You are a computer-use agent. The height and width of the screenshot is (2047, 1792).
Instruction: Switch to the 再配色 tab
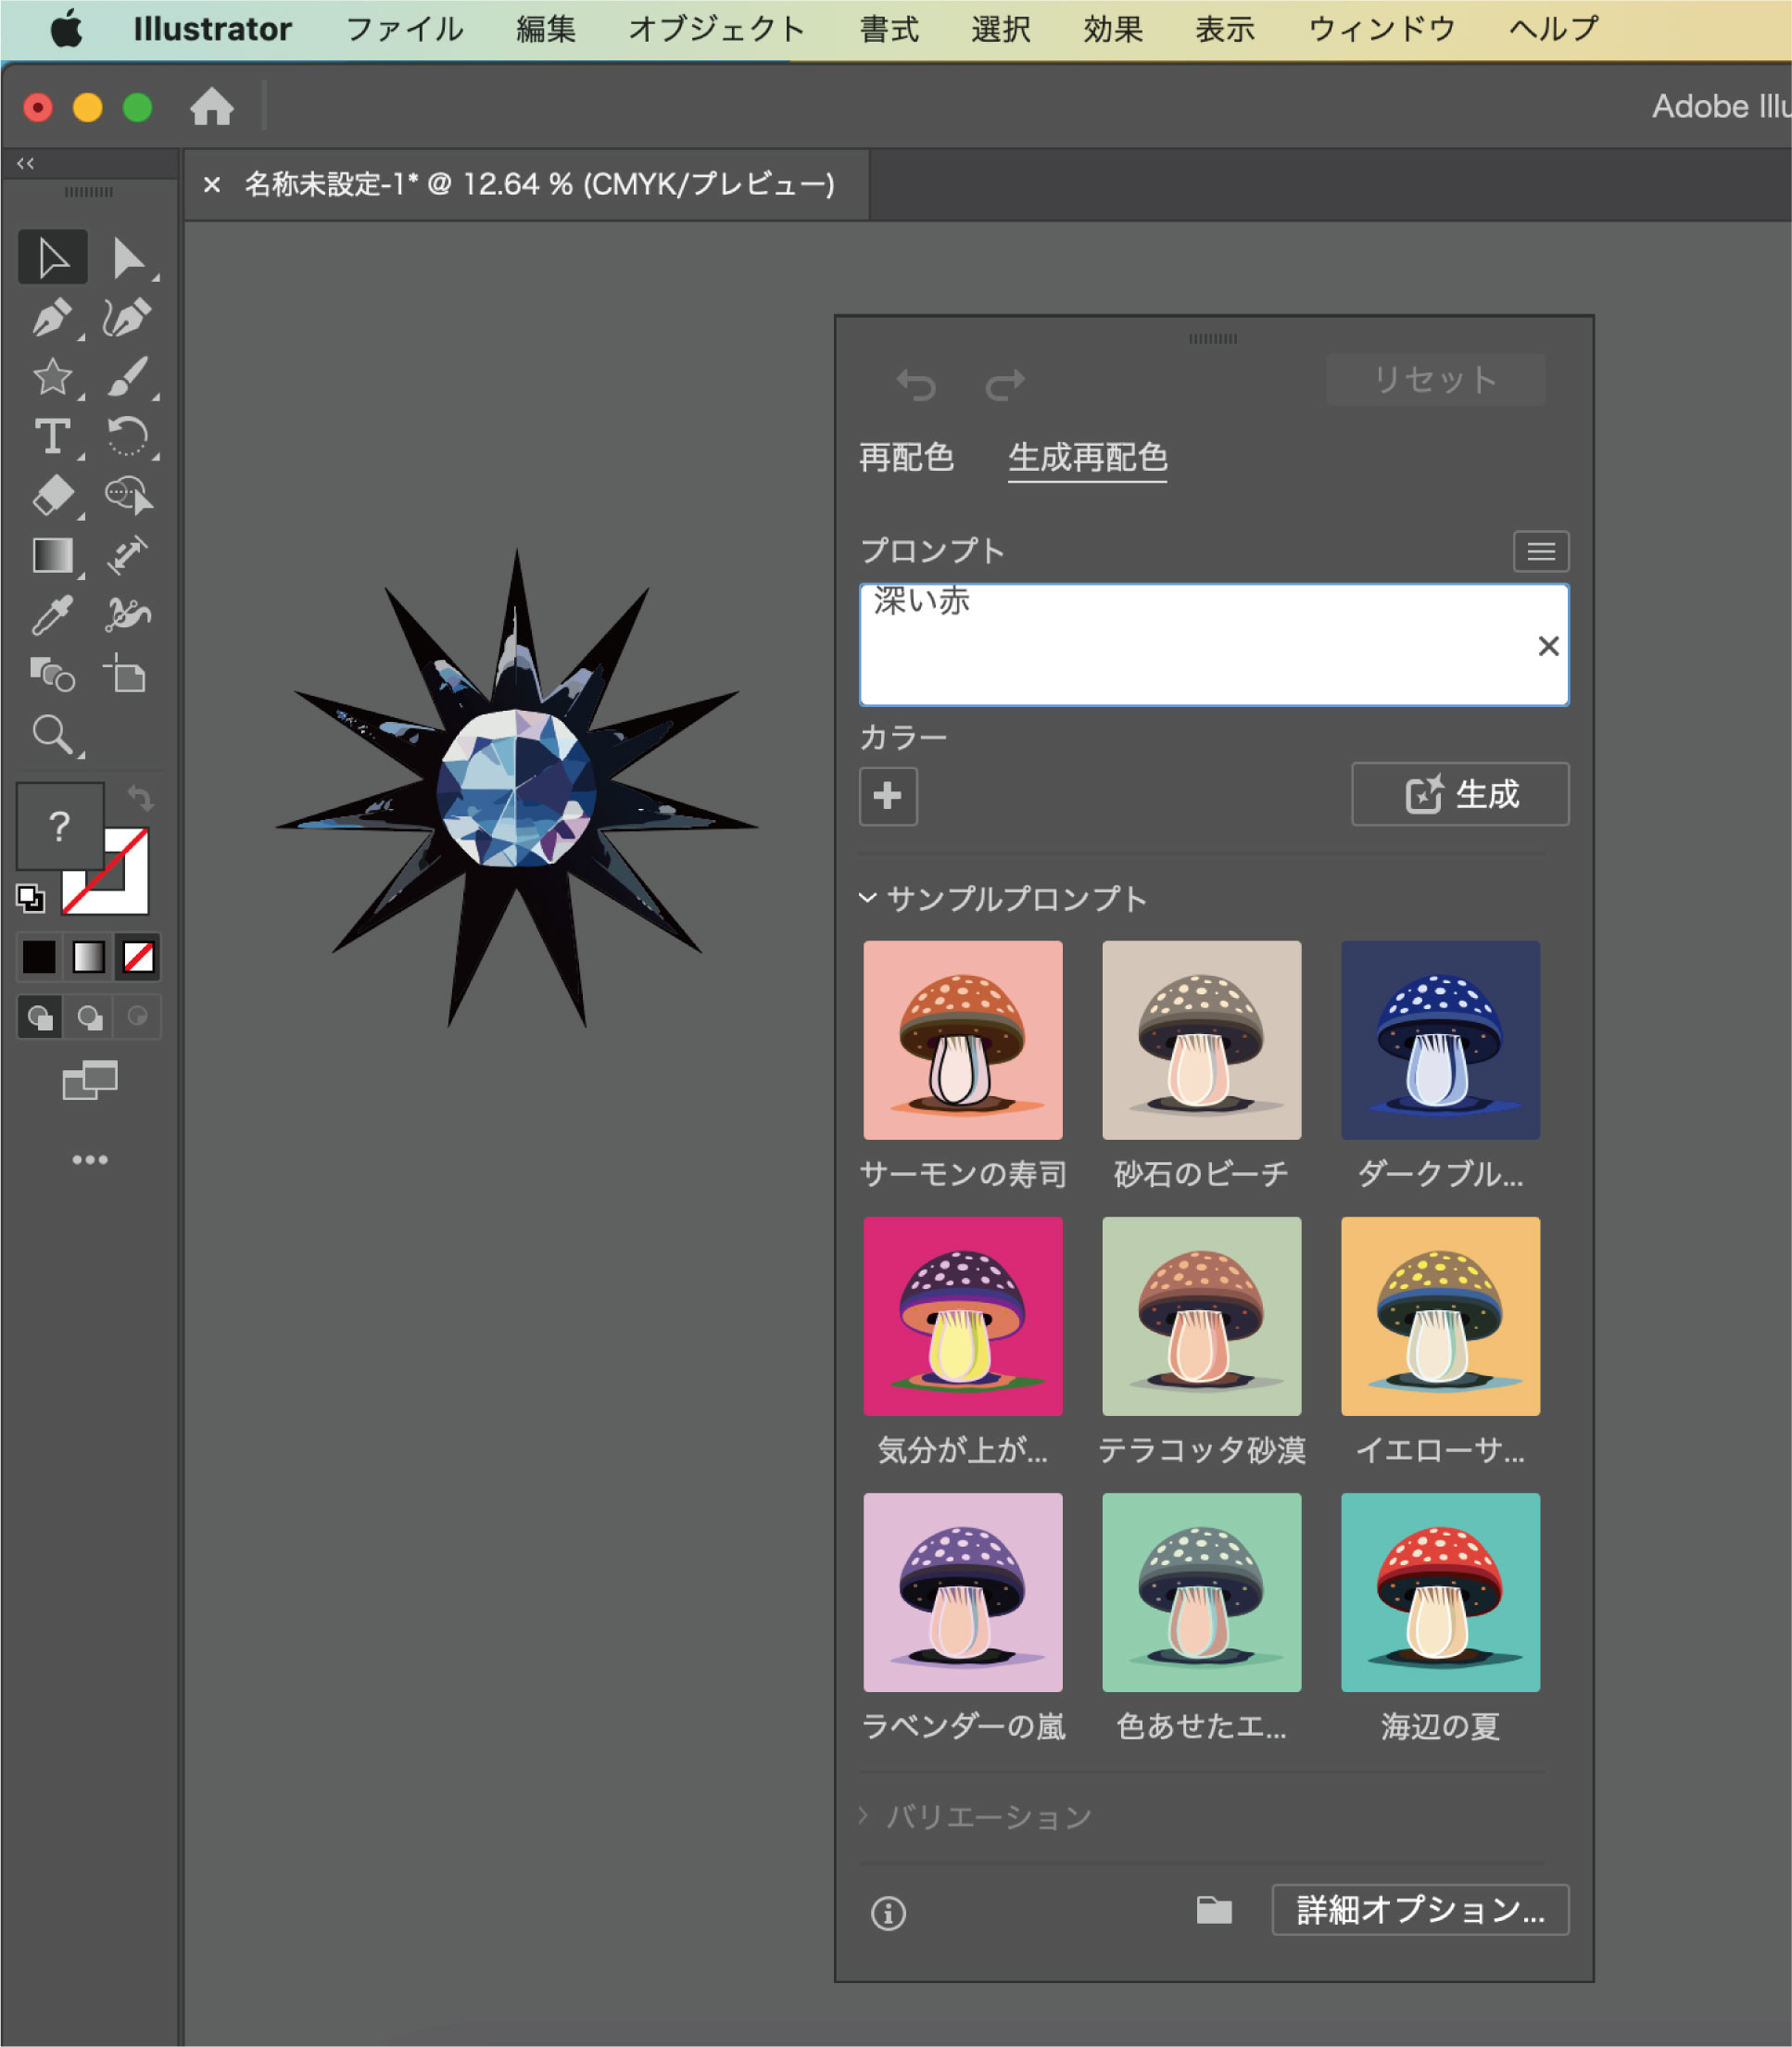point(906,458)
